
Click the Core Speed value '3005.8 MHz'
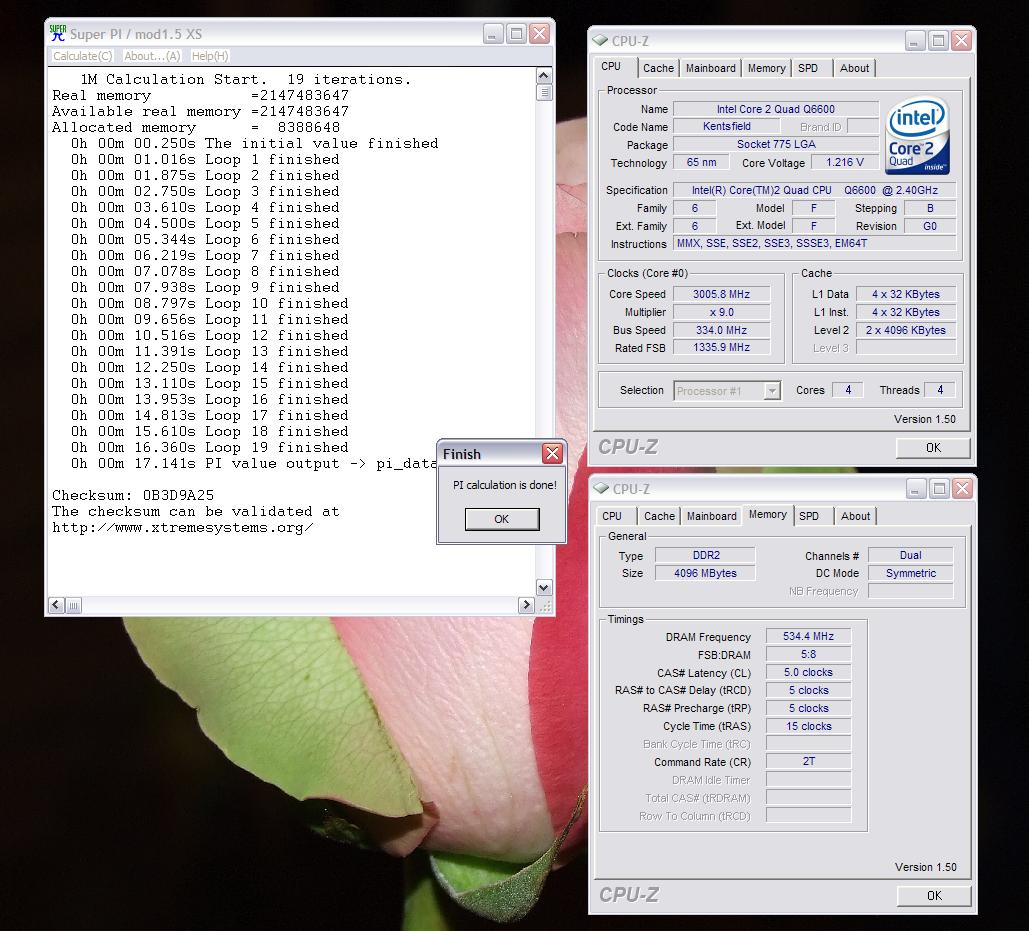721,294
